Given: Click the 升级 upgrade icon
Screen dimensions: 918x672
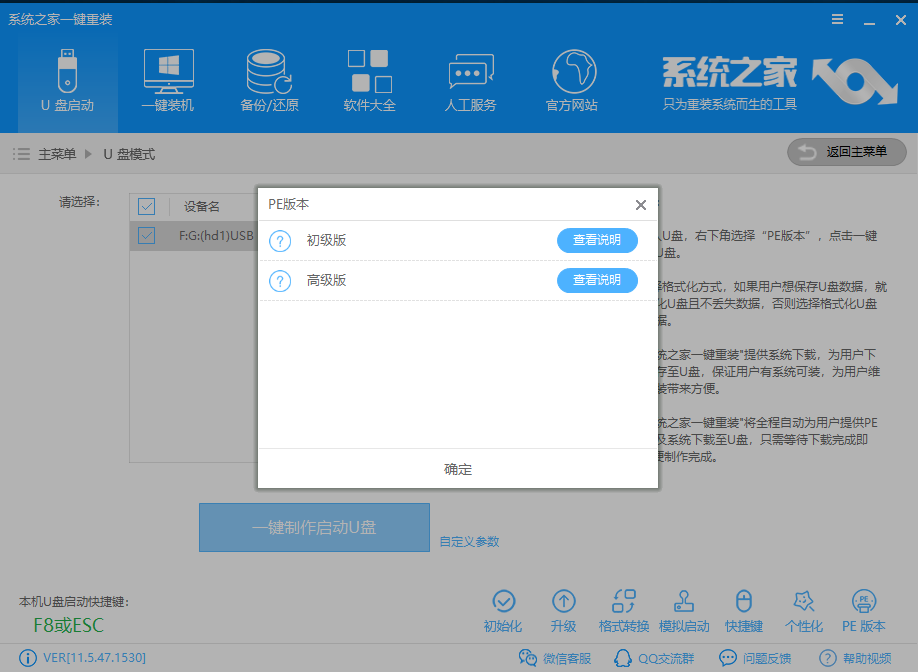Looking at the screenshot, I should [x=564, y=608].
